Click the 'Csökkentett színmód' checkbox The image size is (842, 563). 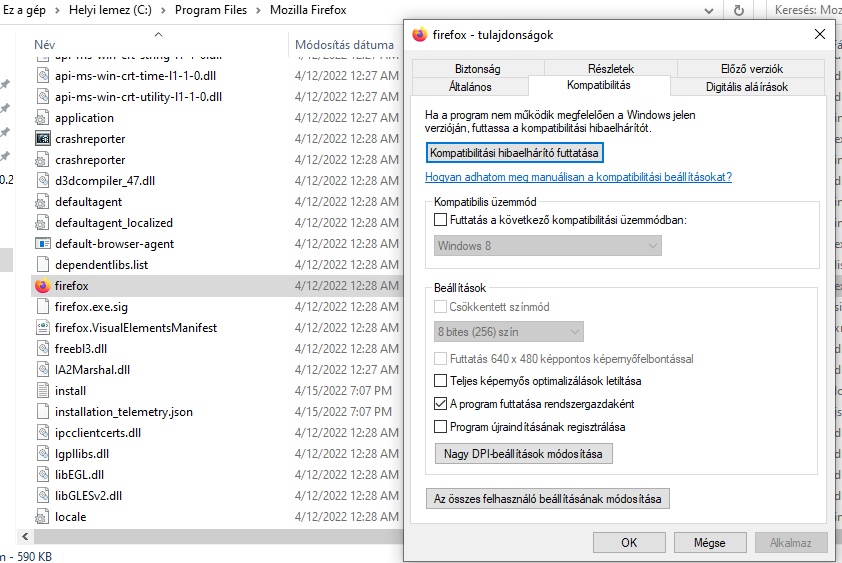(440, 307)
